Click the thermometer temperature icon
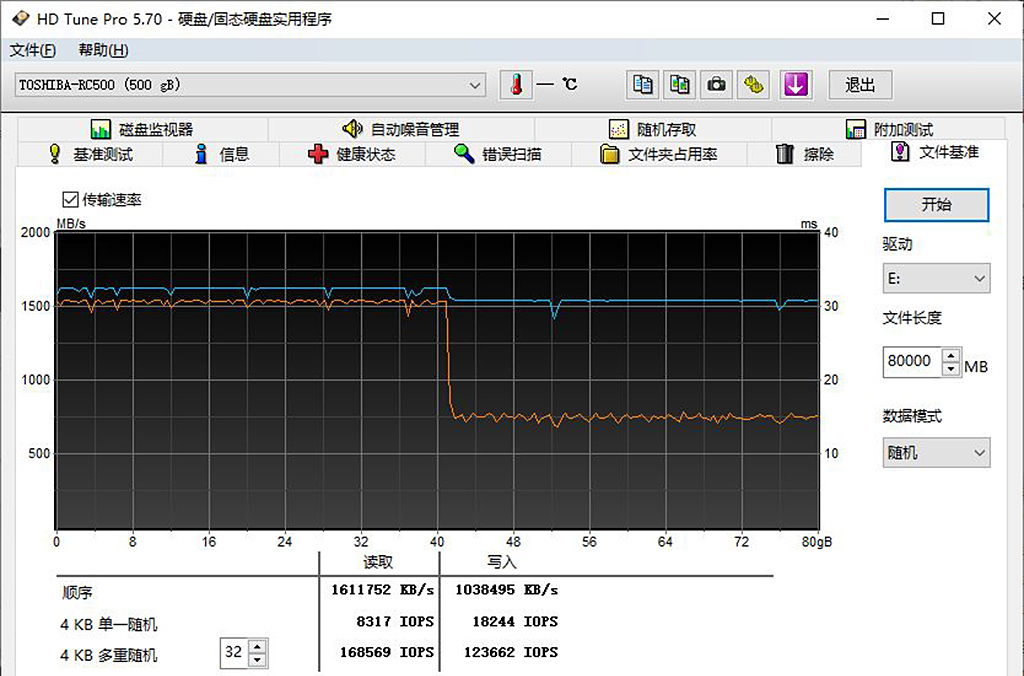The width and height of the screenshot is (1024, 676). [x=515, y=85]
